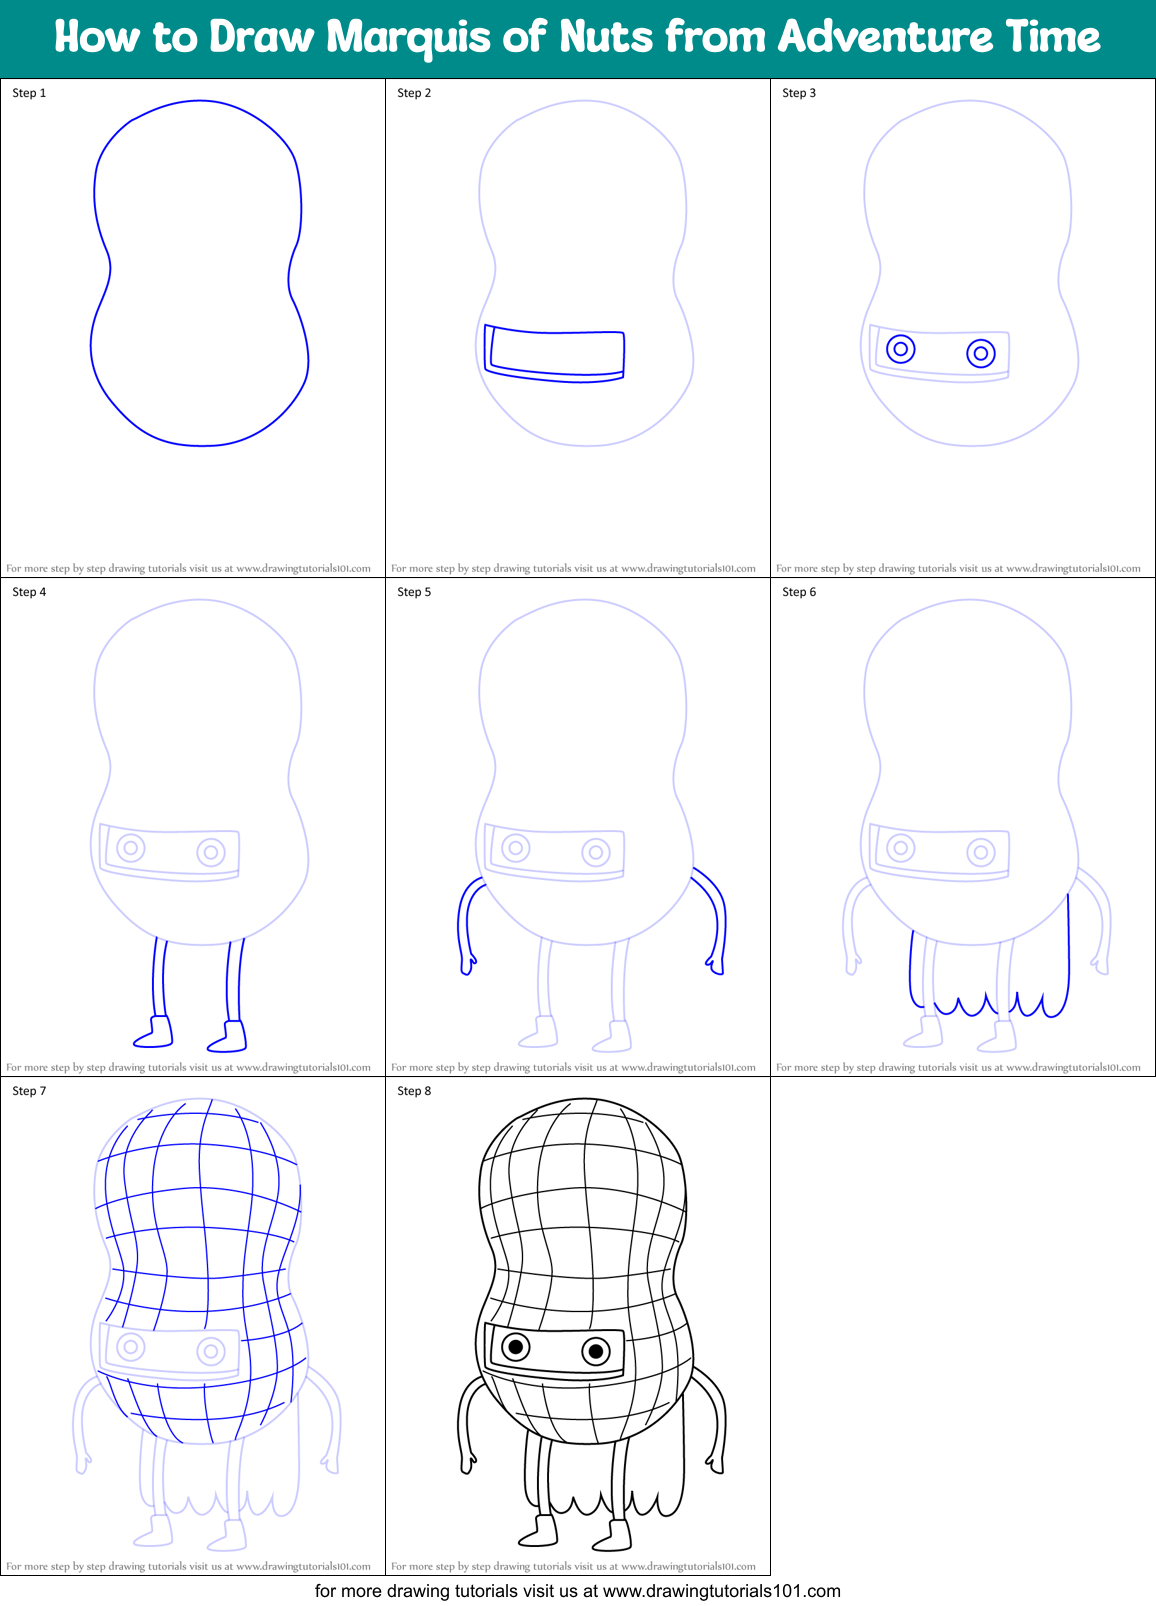Click the title 'How to Draw Marquis of Nuts'

[578, 37]
